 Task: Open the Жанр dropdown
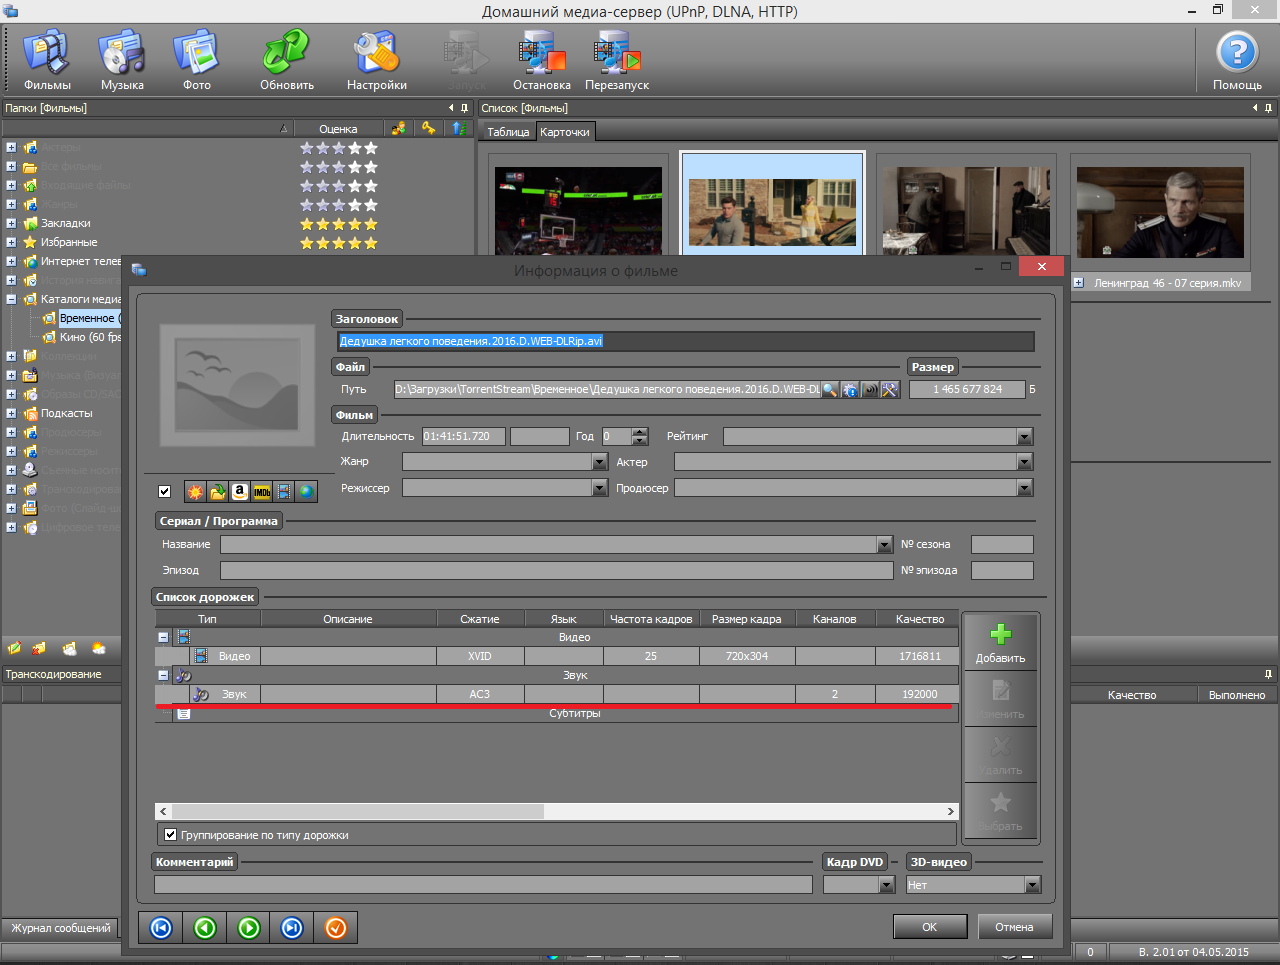pos(600,462)
